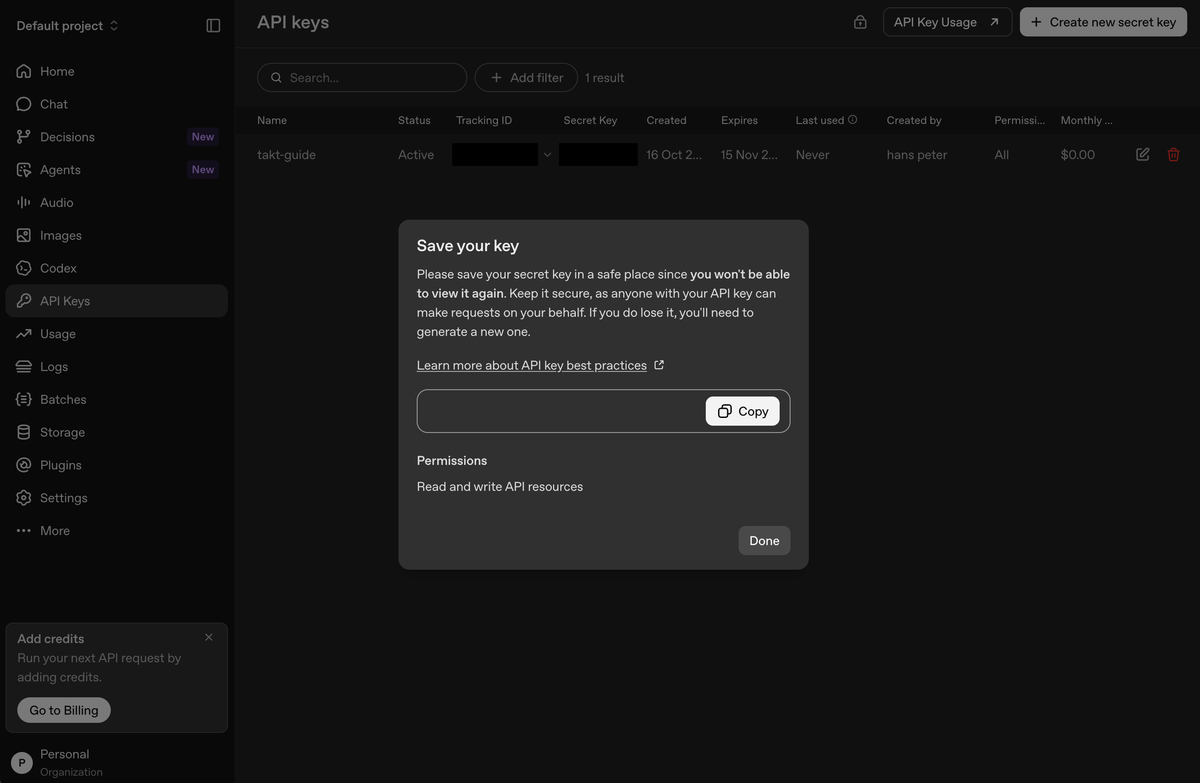Click the lock icon in header
1200x783 pixels.
click(x=860, y=22)
